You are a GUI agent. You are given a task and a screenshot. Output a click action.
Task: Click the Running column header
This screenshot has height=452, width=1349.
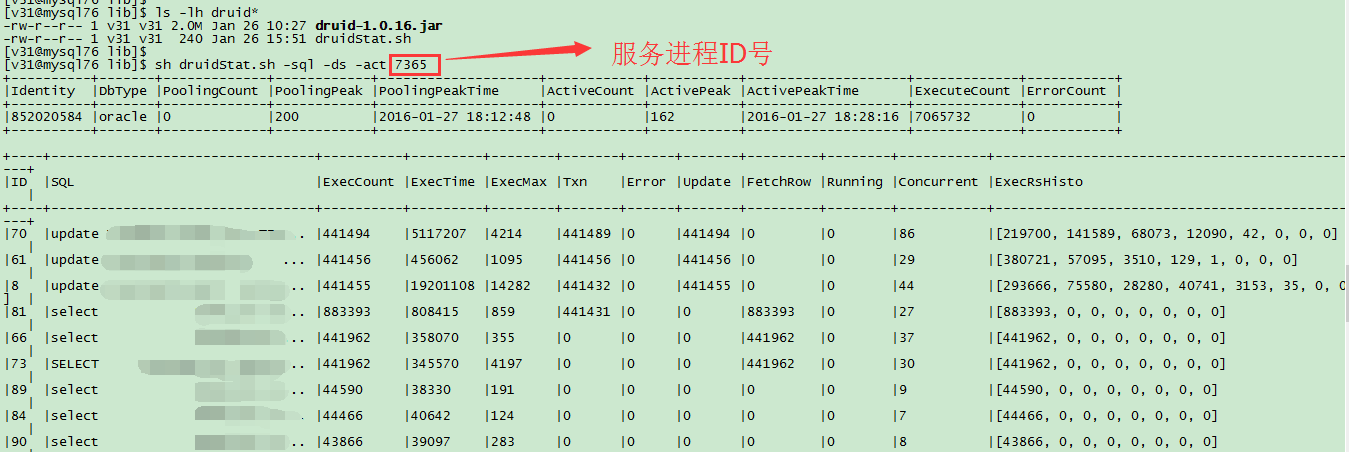click(856, 182)
